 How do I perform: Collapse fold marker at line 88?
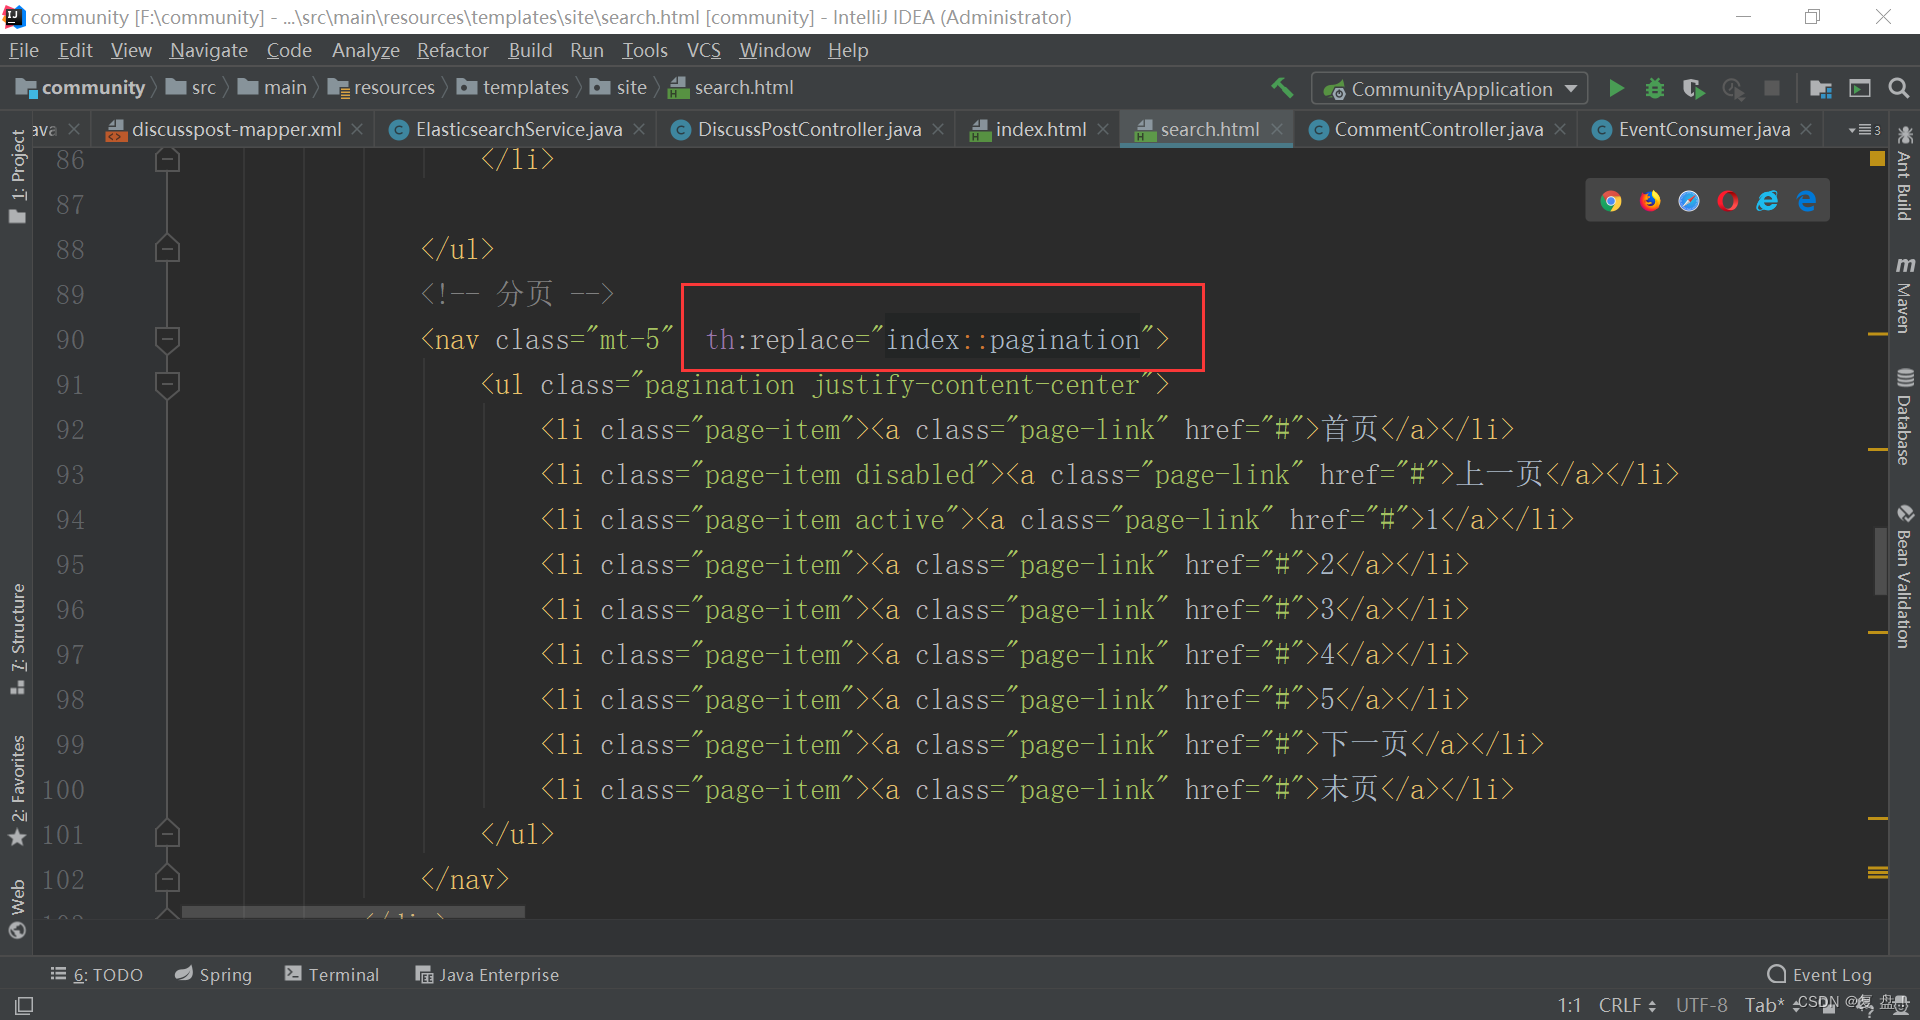tap(167, 249)
